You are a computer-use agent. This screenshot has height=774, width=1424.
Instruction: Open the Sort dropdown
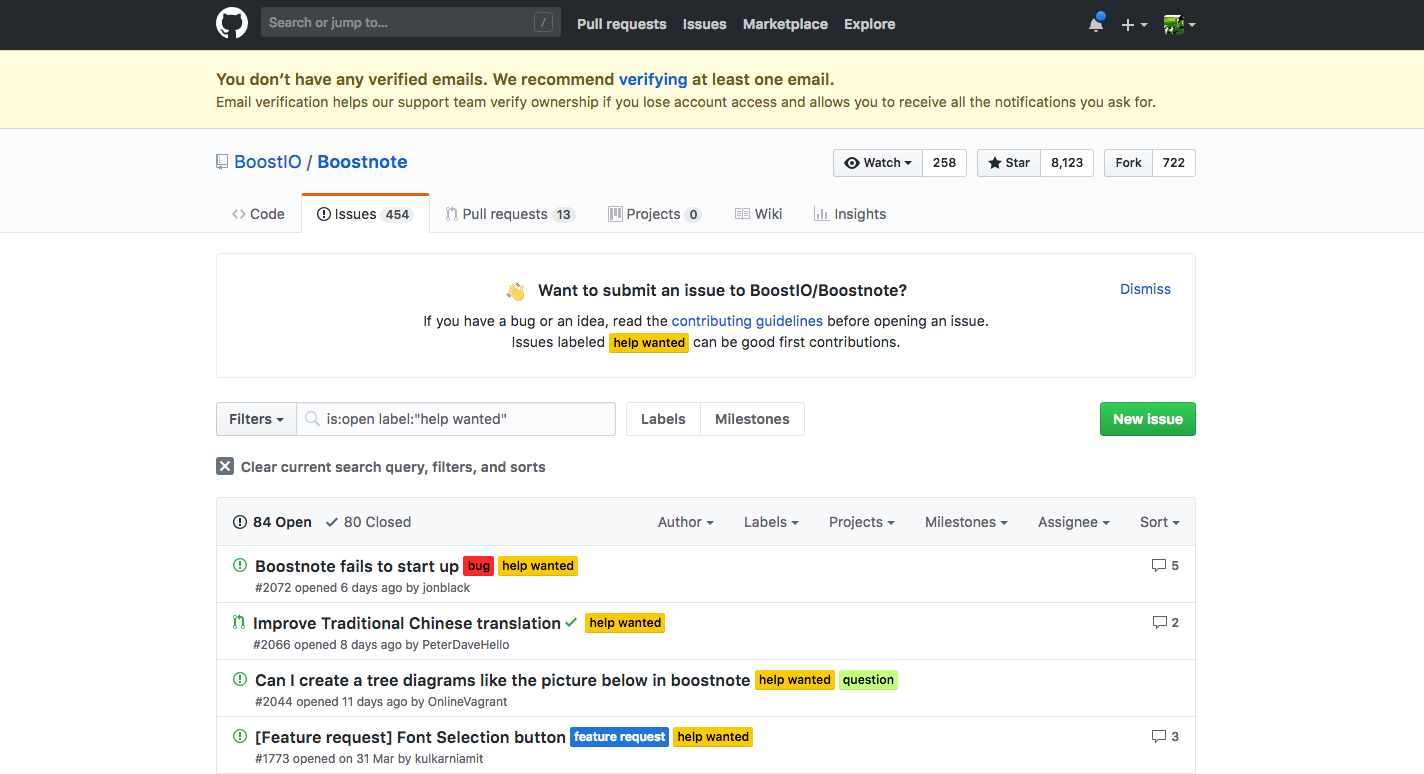(1160, 522)
